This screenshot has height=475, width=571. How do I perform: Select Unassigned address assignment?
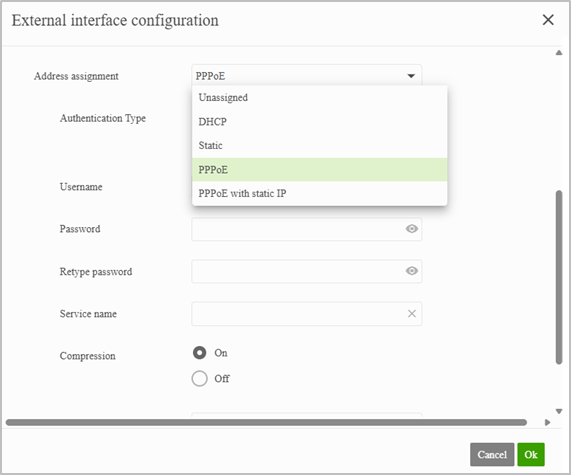320,97
